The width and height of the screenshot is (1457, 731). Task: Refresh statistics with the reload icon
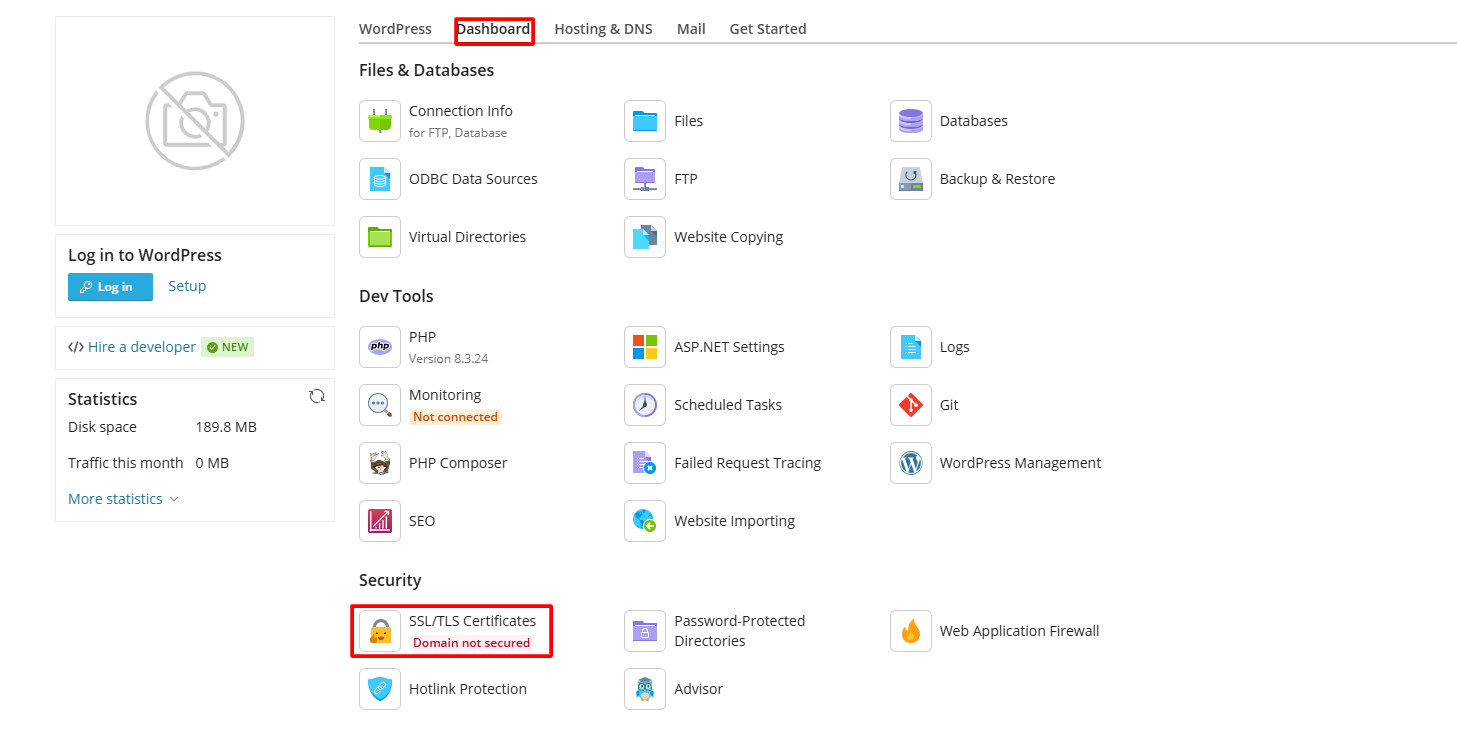(317, 396)
